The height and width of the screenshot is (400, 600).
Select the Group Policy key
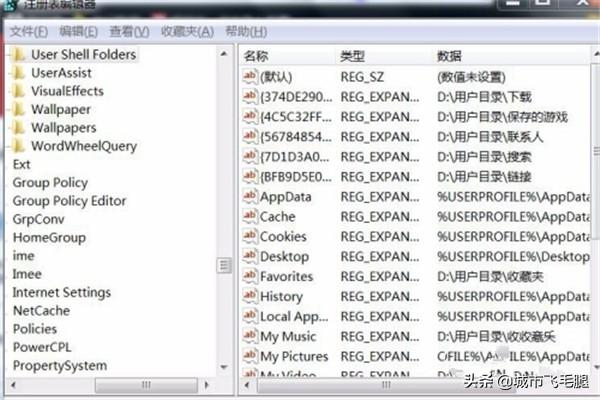click(50, 183)
